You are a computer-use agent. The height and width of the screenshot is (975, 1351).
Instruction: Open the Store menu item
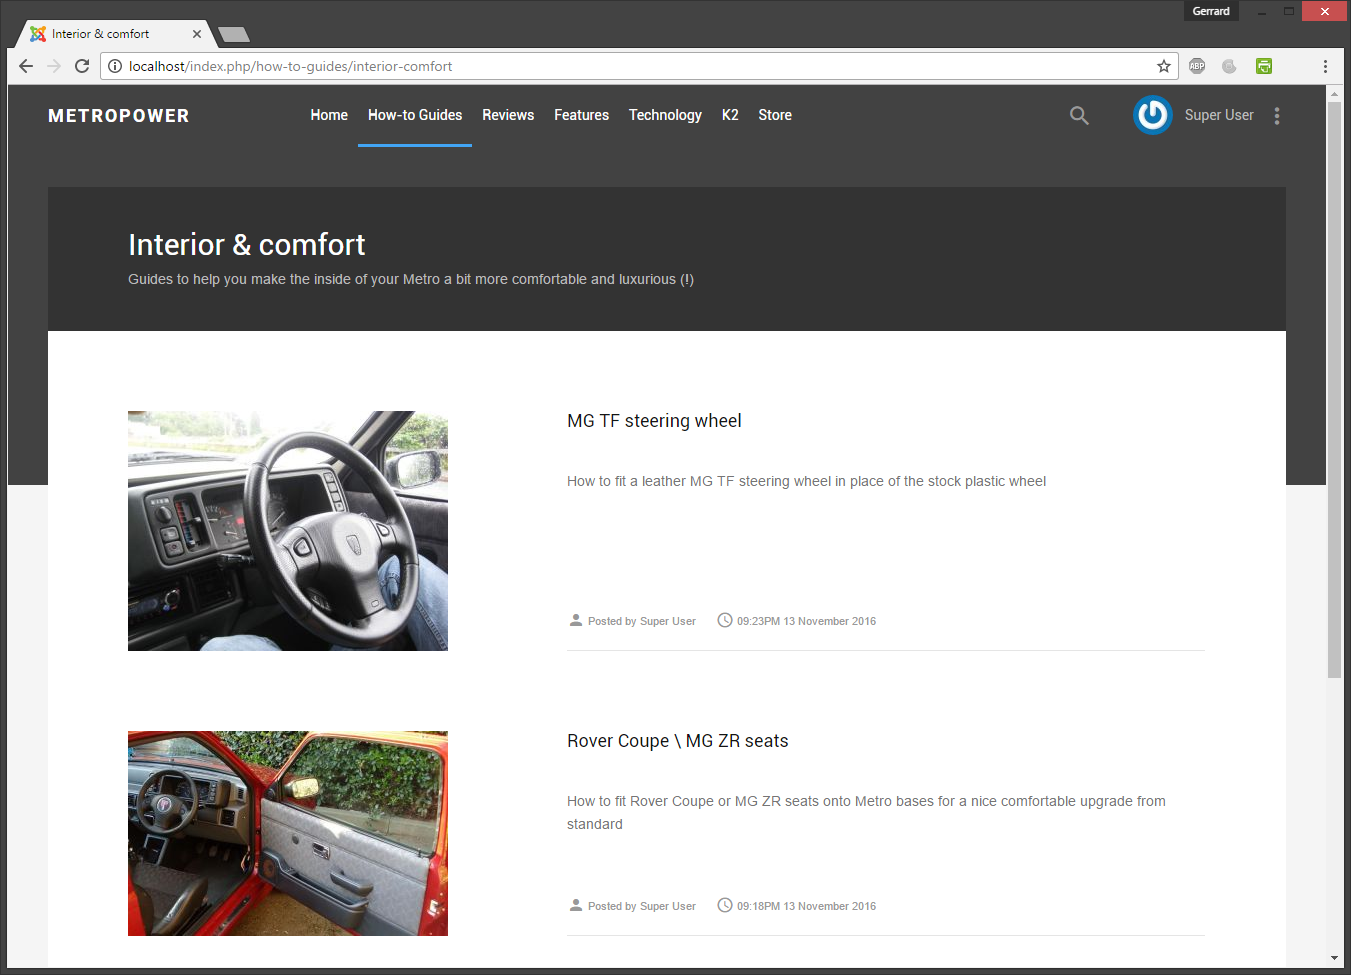pyautogui.click(x=775, y=115)
